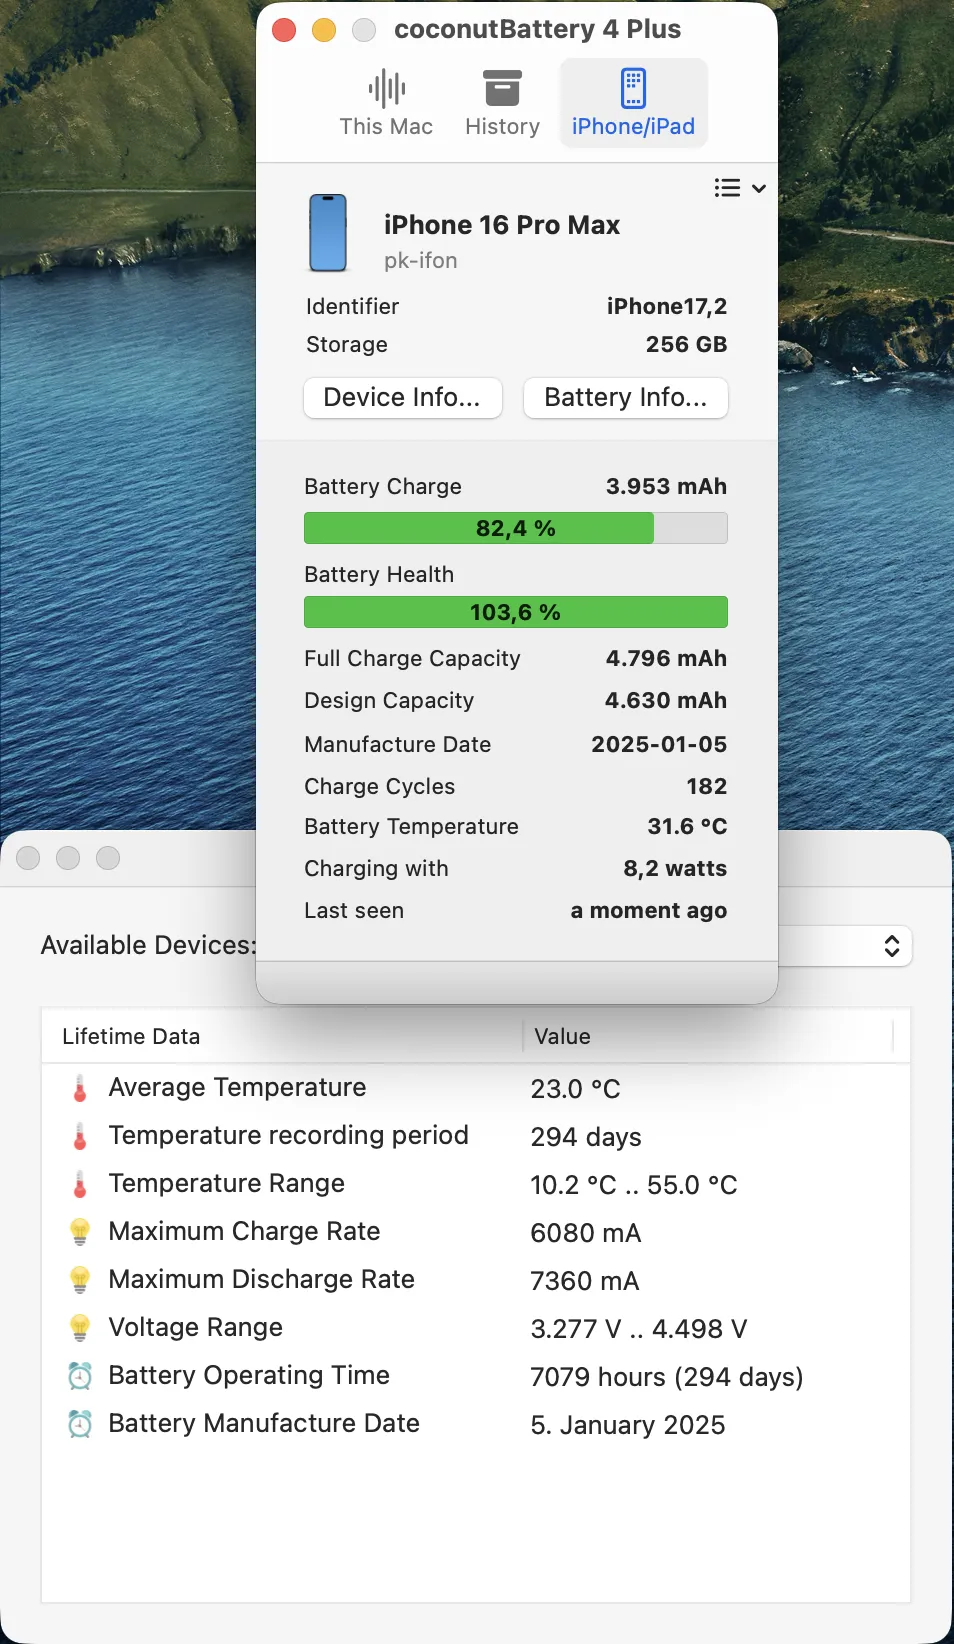Switch to the History tab

tap(502, 103)
